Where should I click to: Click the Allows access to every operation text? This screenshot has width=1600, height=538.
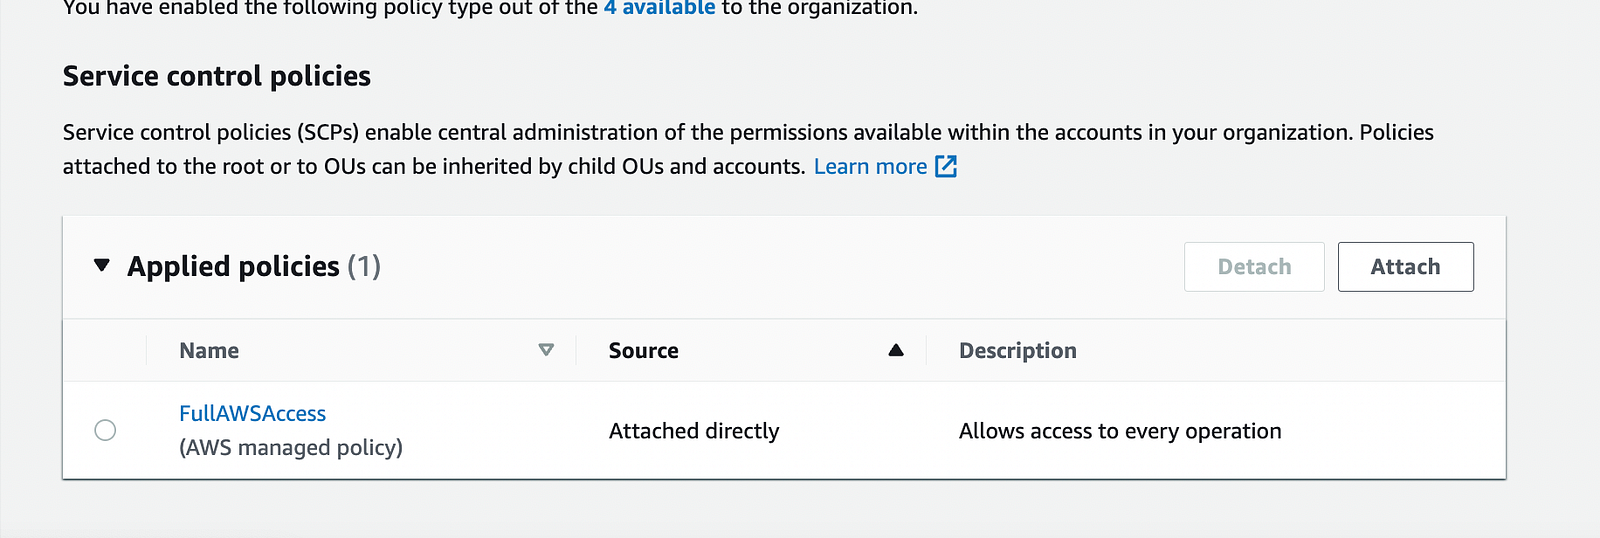pyautogui.click(x=1120, y=431)
